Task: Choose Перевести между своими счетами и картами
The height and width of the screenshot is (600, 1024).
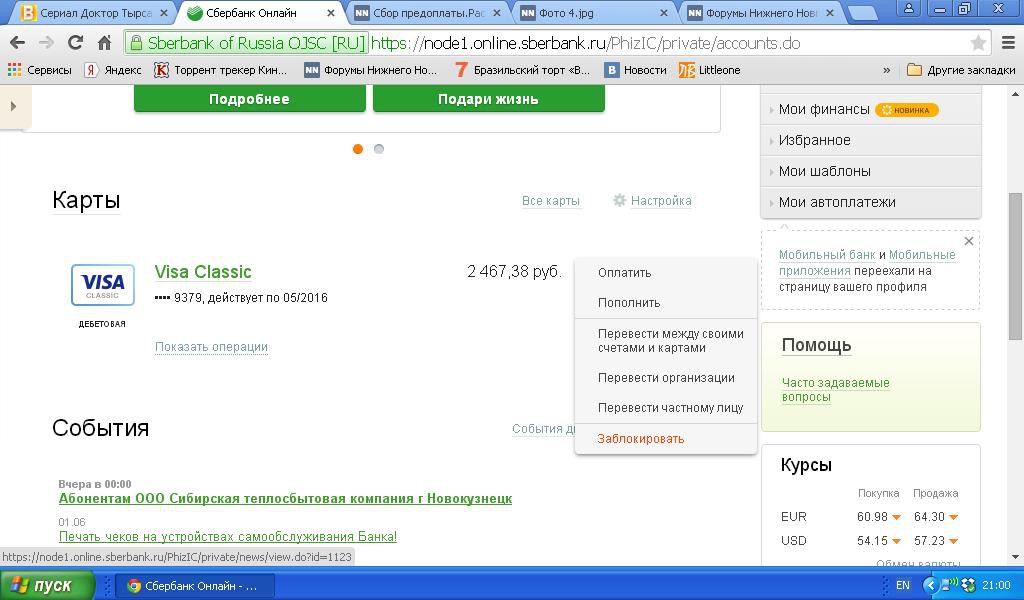Action: [x=665, y=341]
